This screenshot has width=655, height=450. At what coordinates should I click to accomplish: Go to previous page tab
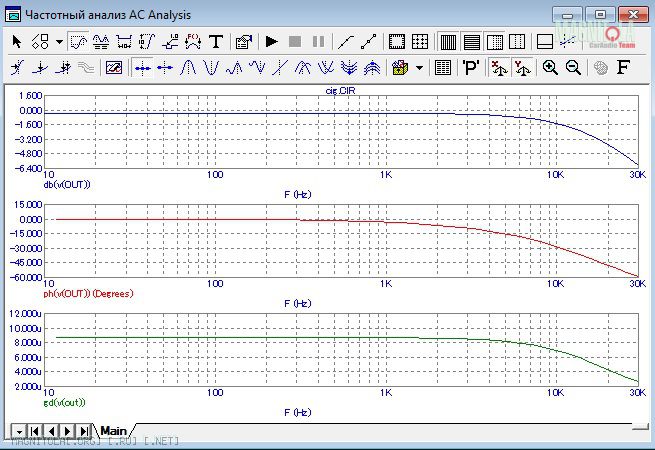click(x=51, y=431)
